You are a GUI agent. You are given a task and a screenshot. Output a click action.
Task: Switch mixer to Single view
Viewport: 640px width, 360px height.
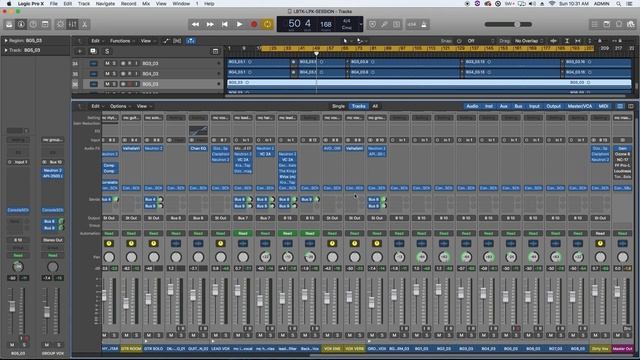click(338, 106)
